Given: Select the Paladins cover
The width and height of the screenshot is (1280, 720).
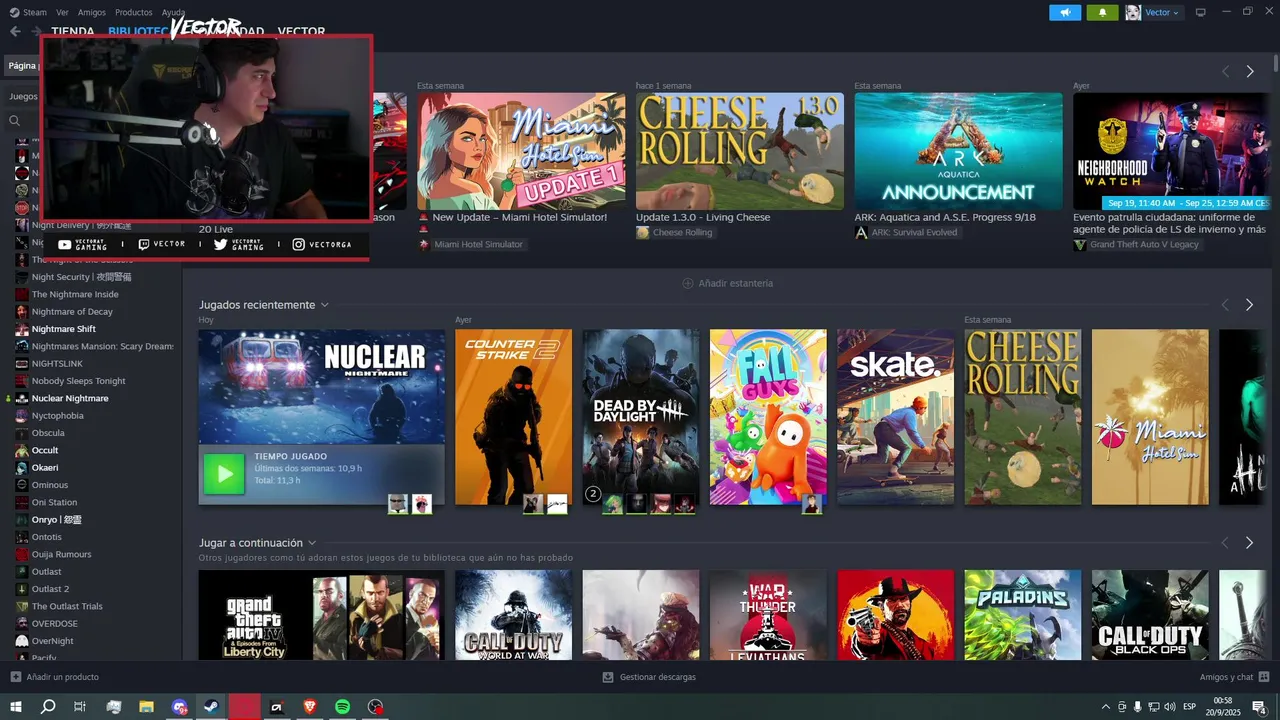Looking at the screenshot, I should [1022, 615].
